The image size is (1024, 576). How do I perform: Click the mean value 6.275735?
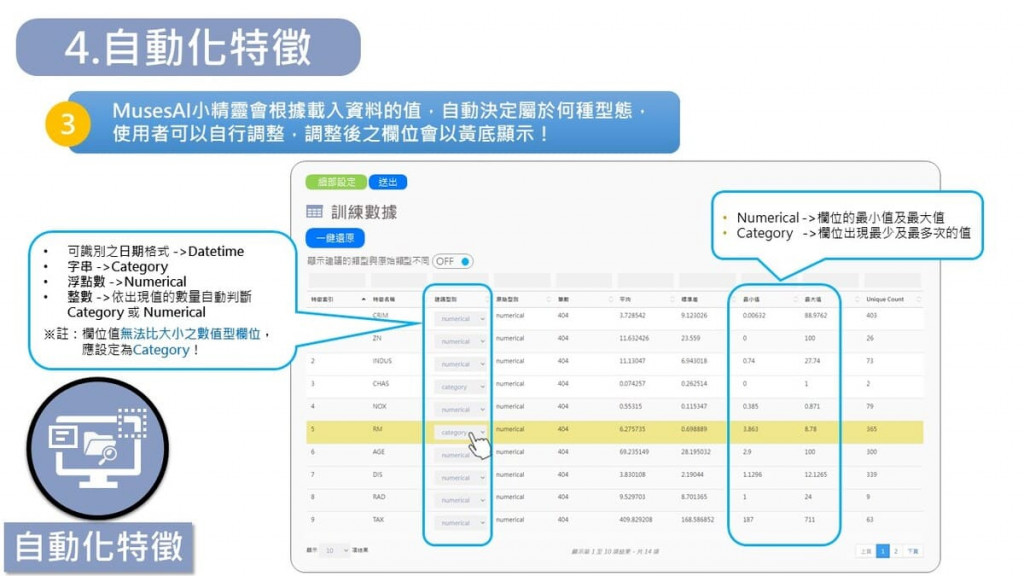click(633, 429)
